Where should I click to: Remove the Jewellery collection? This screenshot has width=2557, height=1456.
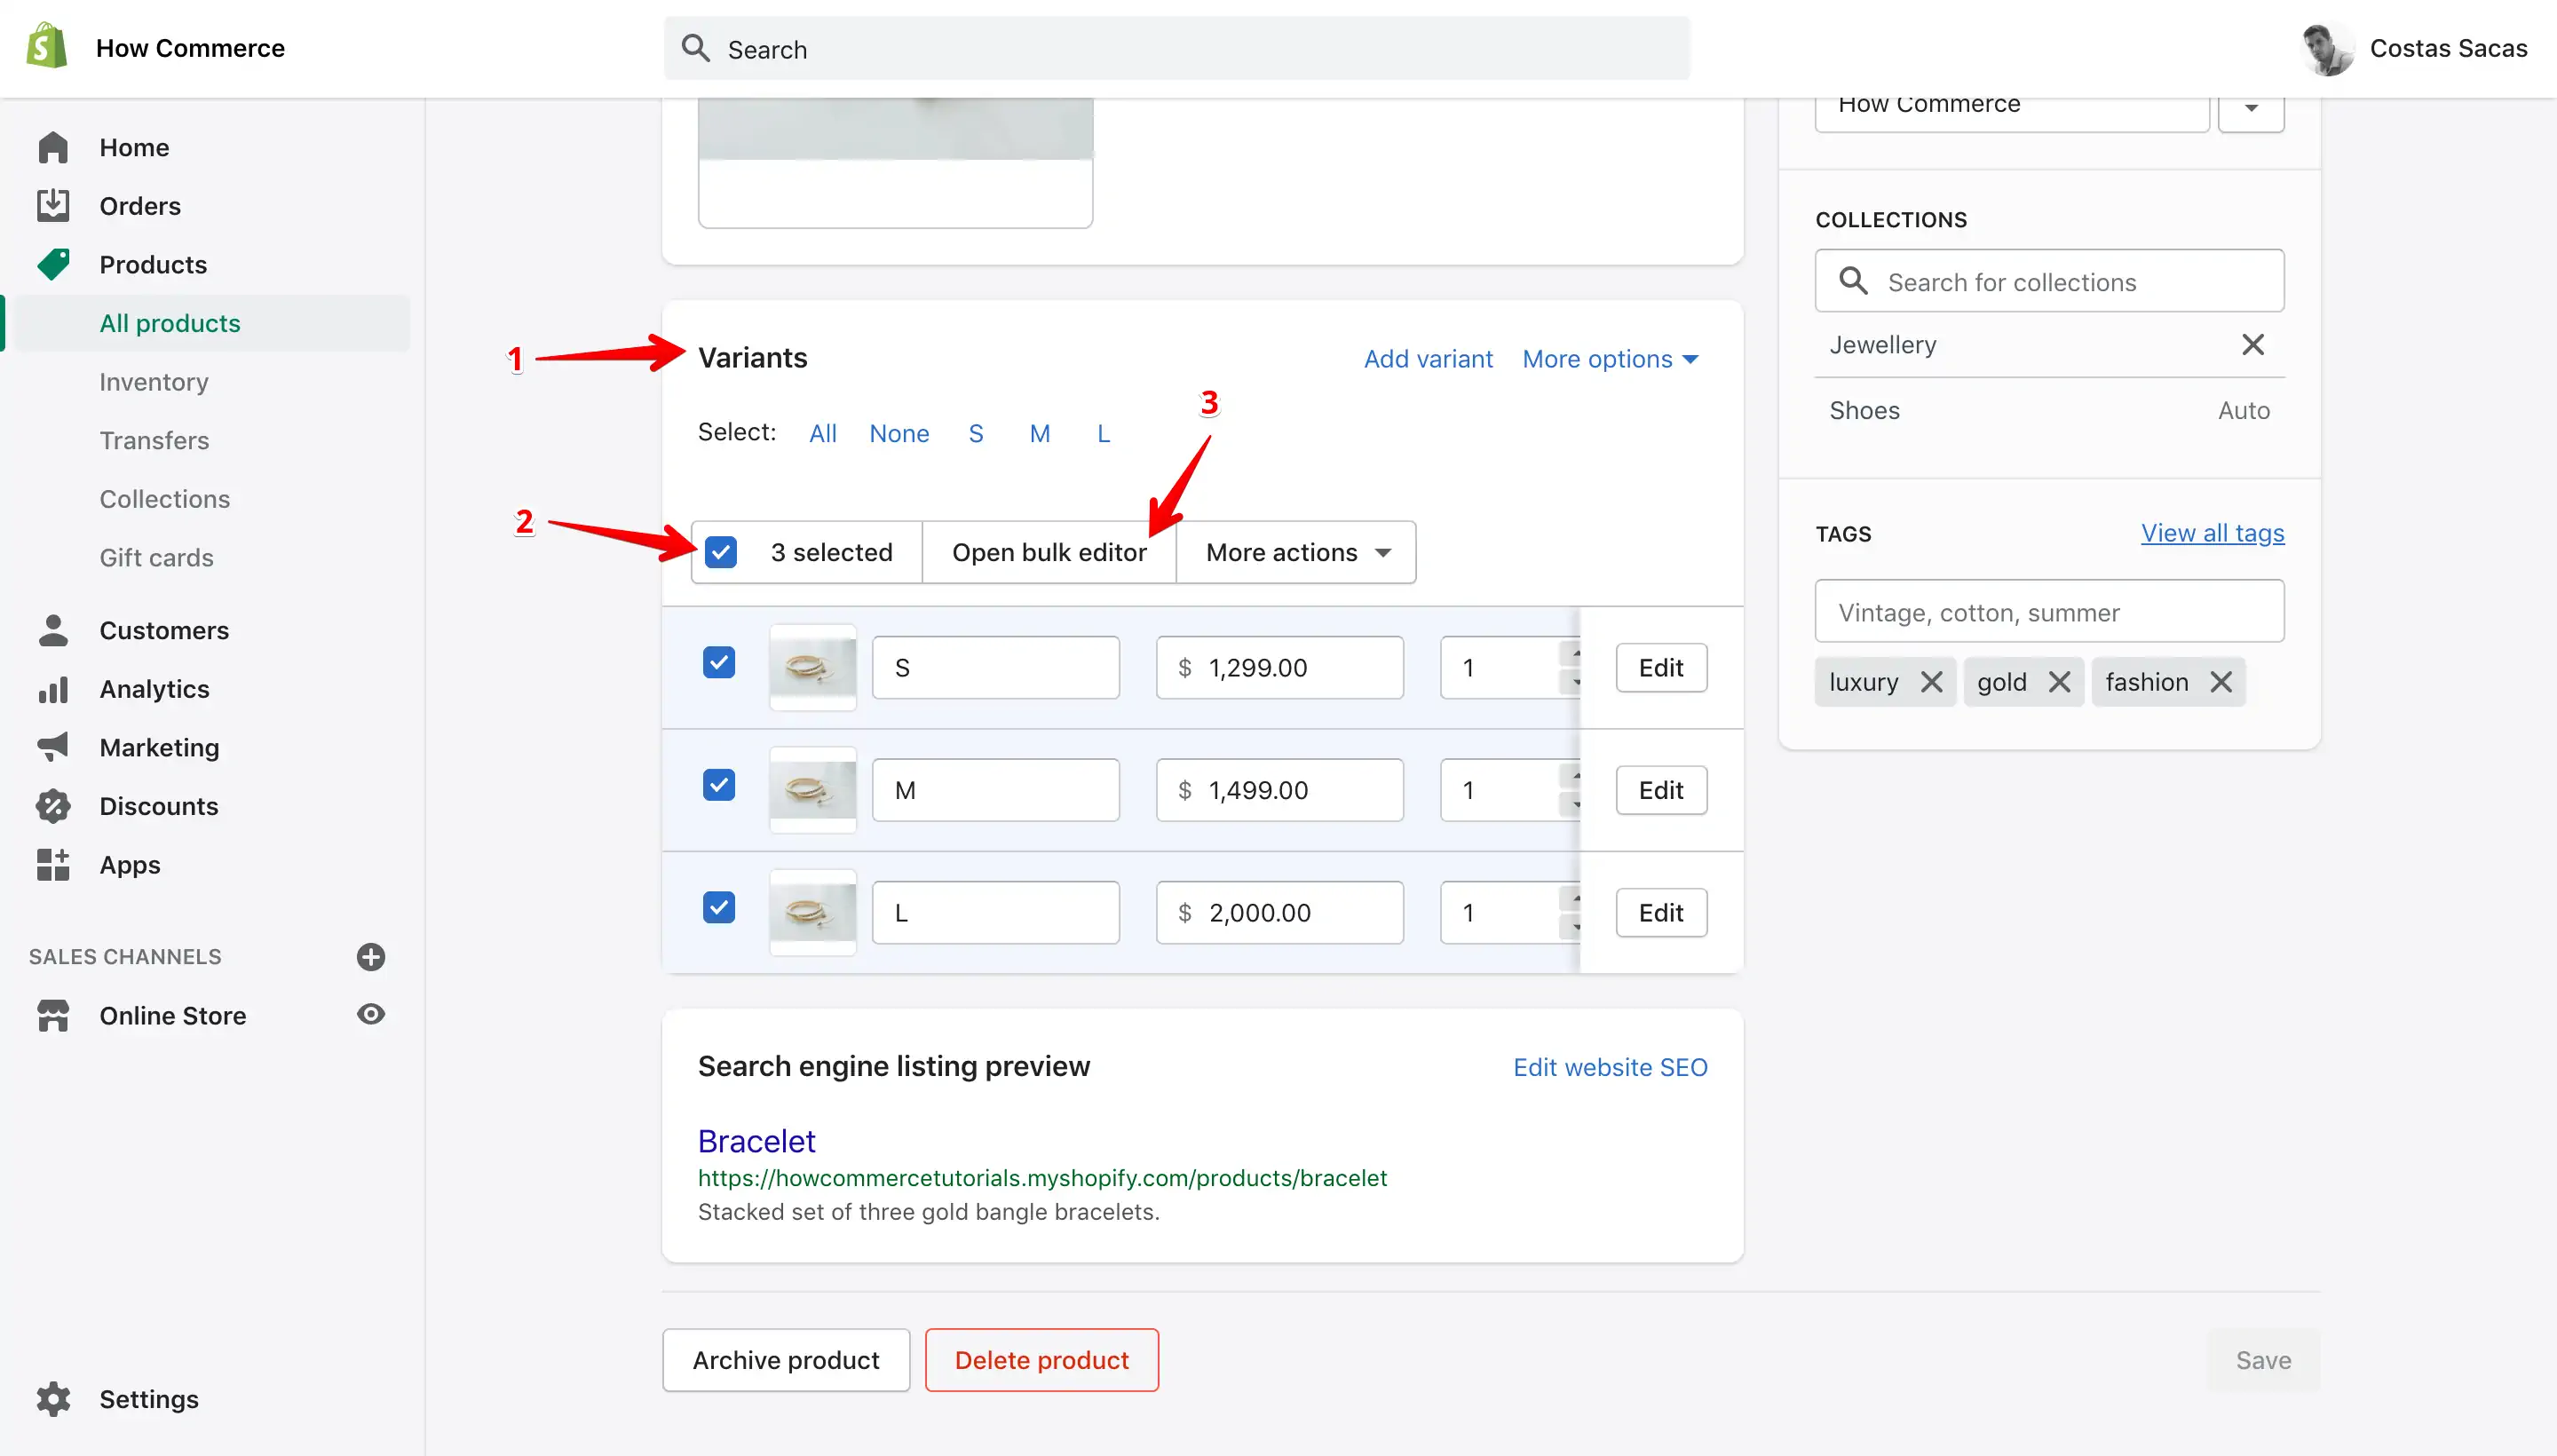point(2252,345)
